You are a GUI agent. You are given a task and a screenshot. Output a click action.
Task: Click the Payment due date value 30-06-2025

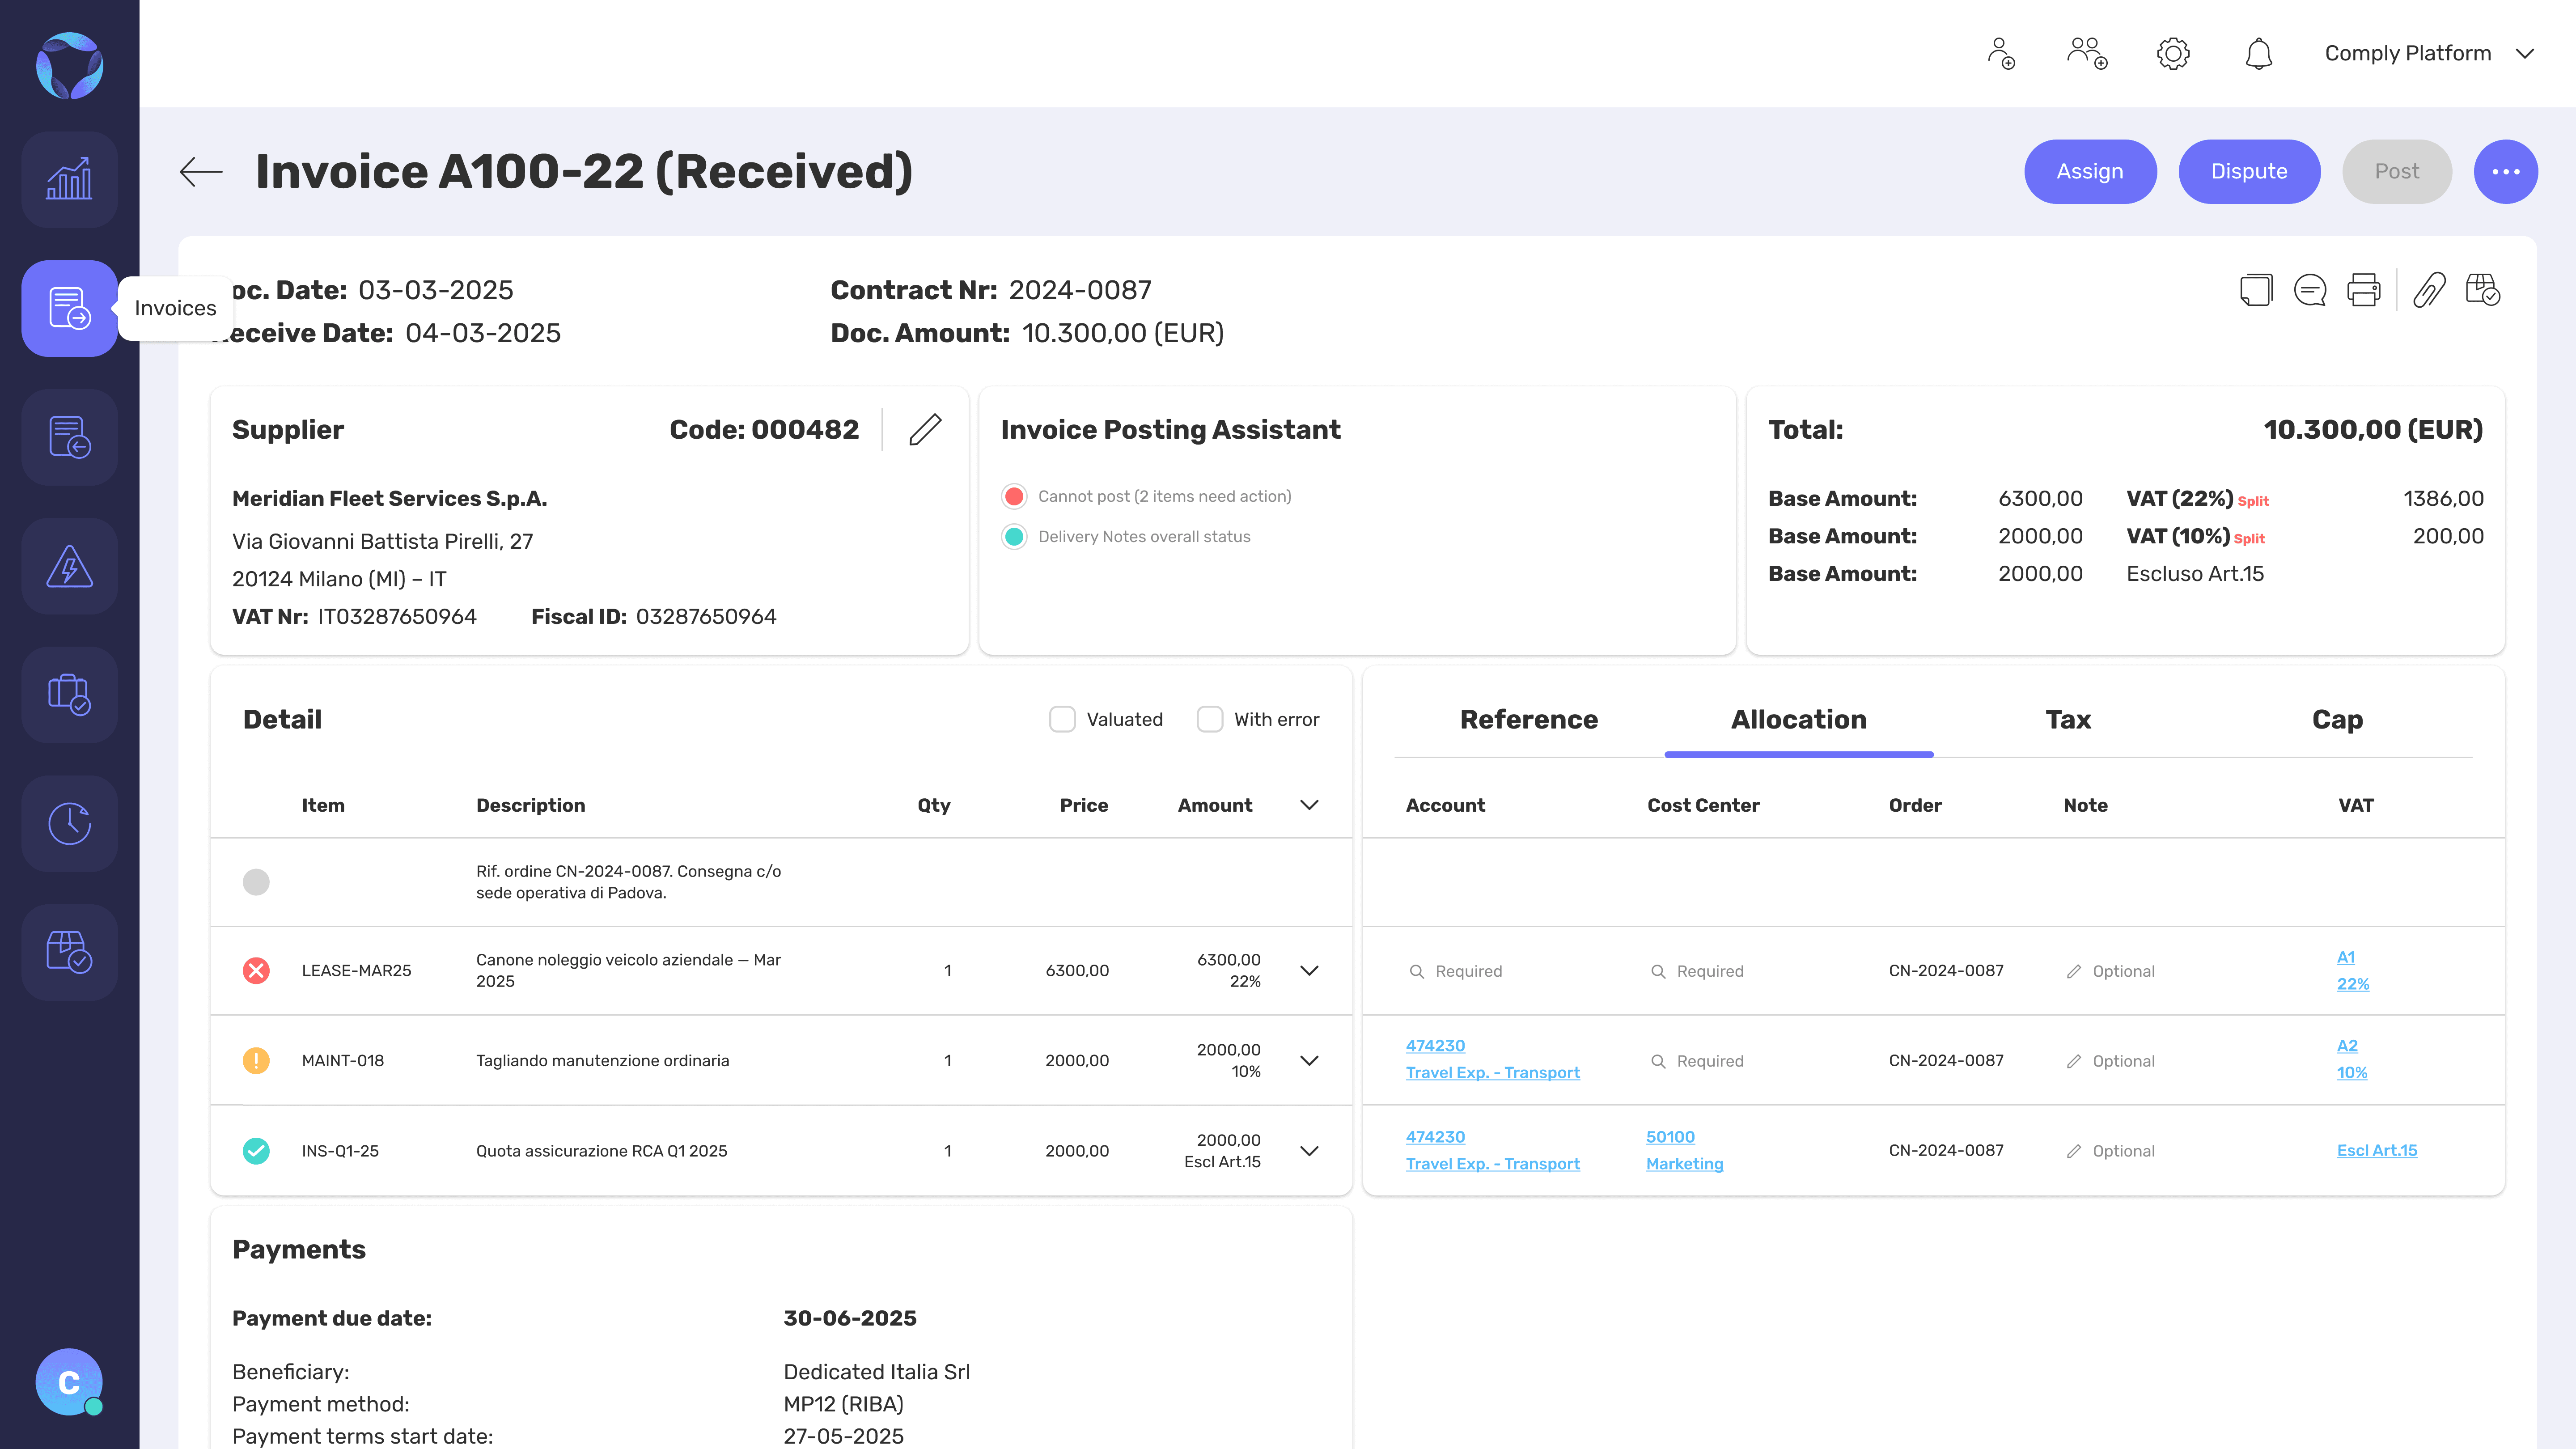point(850,1318)
